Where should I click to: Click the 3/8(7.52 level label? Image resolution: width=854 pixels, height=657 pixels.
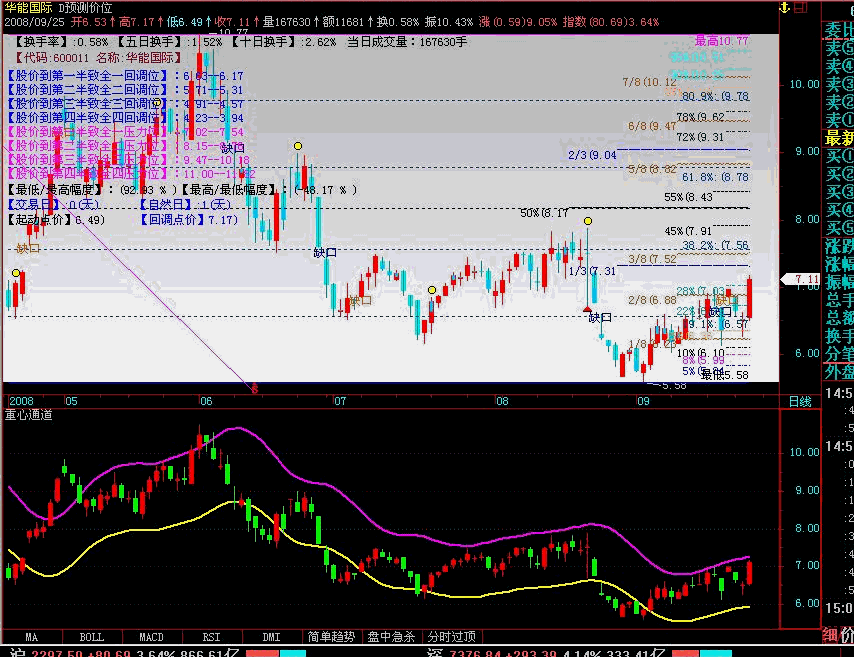click(652, 259)
